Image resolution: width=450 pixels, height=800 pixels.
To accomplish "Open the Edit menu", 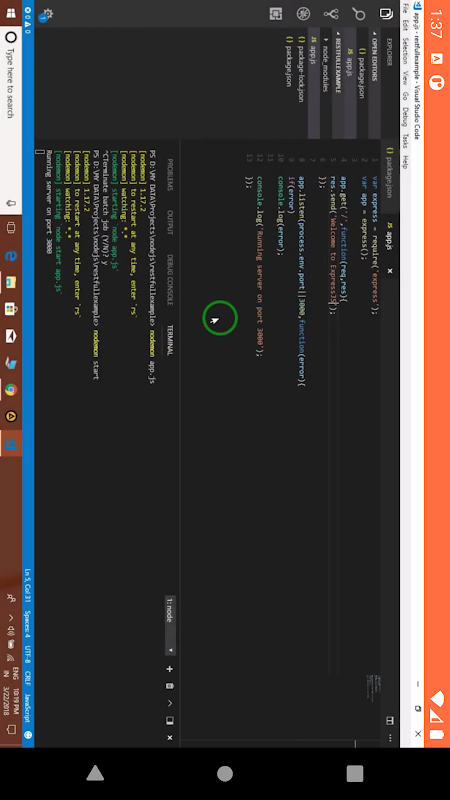I will point(405,24).
